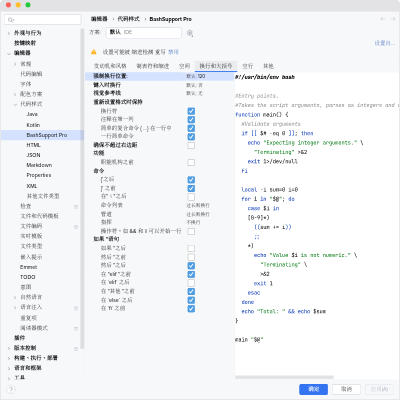Toggle the 一行简单命令 checkbox

pyautogui.click(x=191, y=137)
